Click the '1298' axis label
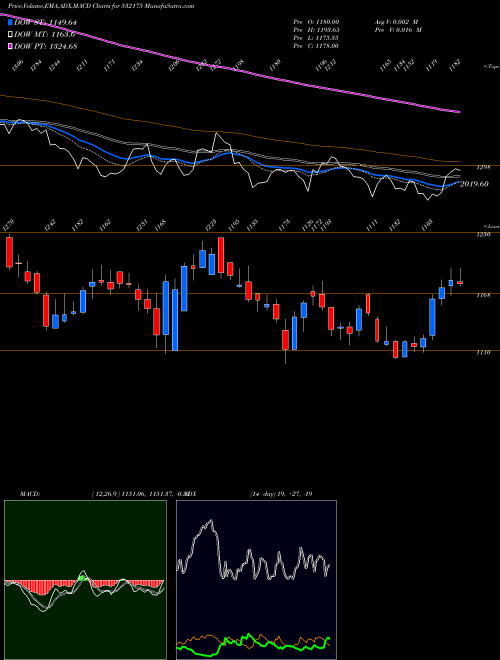 [484, 168]
